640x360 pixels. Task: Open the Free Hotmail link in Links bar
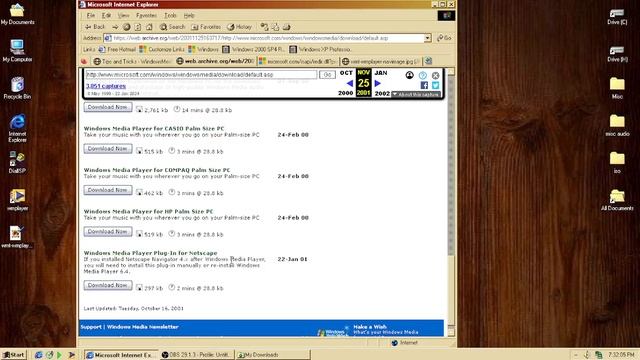pyautogui.click(x=117, y=49)
